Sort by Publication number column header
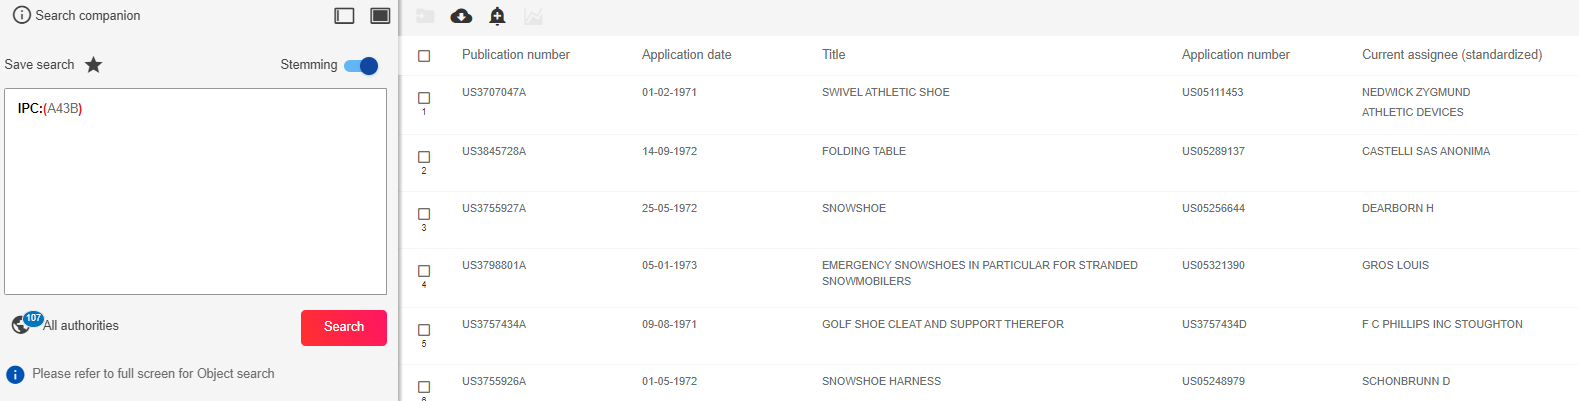 516,55
